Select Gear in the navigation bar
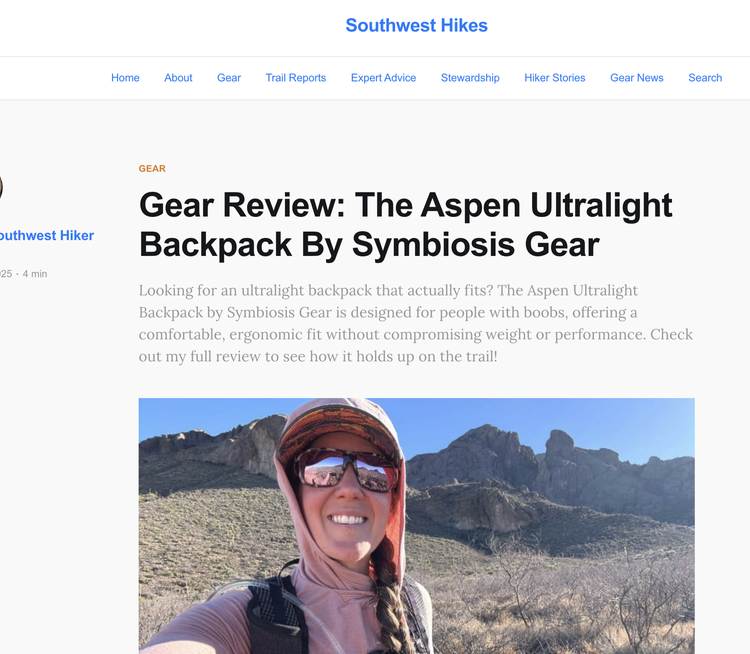 click(x=229, y=78)
